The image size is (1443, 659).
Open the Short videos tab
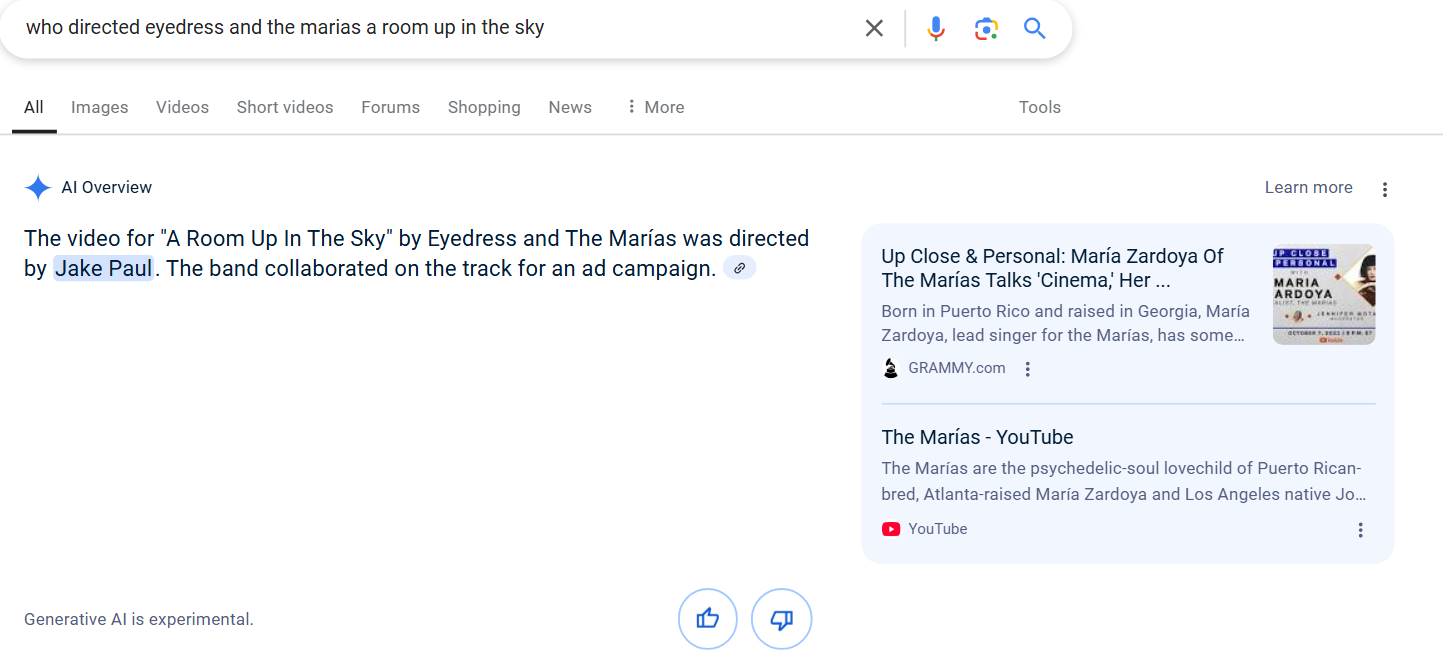(285, 107)
